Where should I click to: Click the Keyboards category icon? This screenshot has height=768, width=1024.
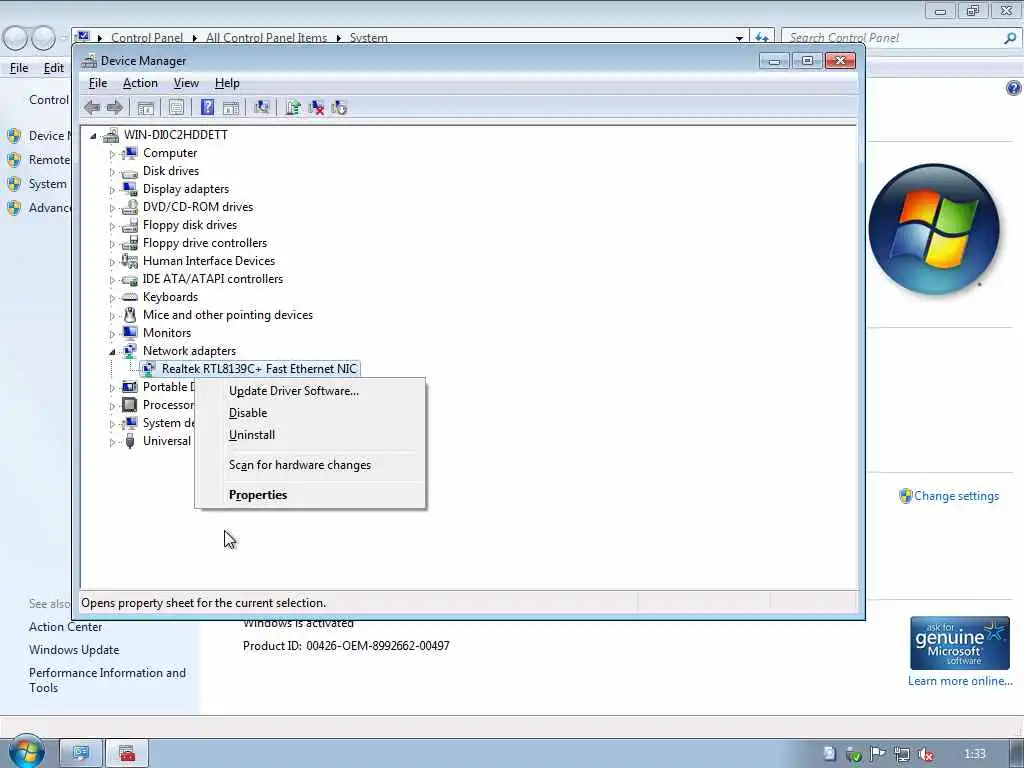[130, 297]
